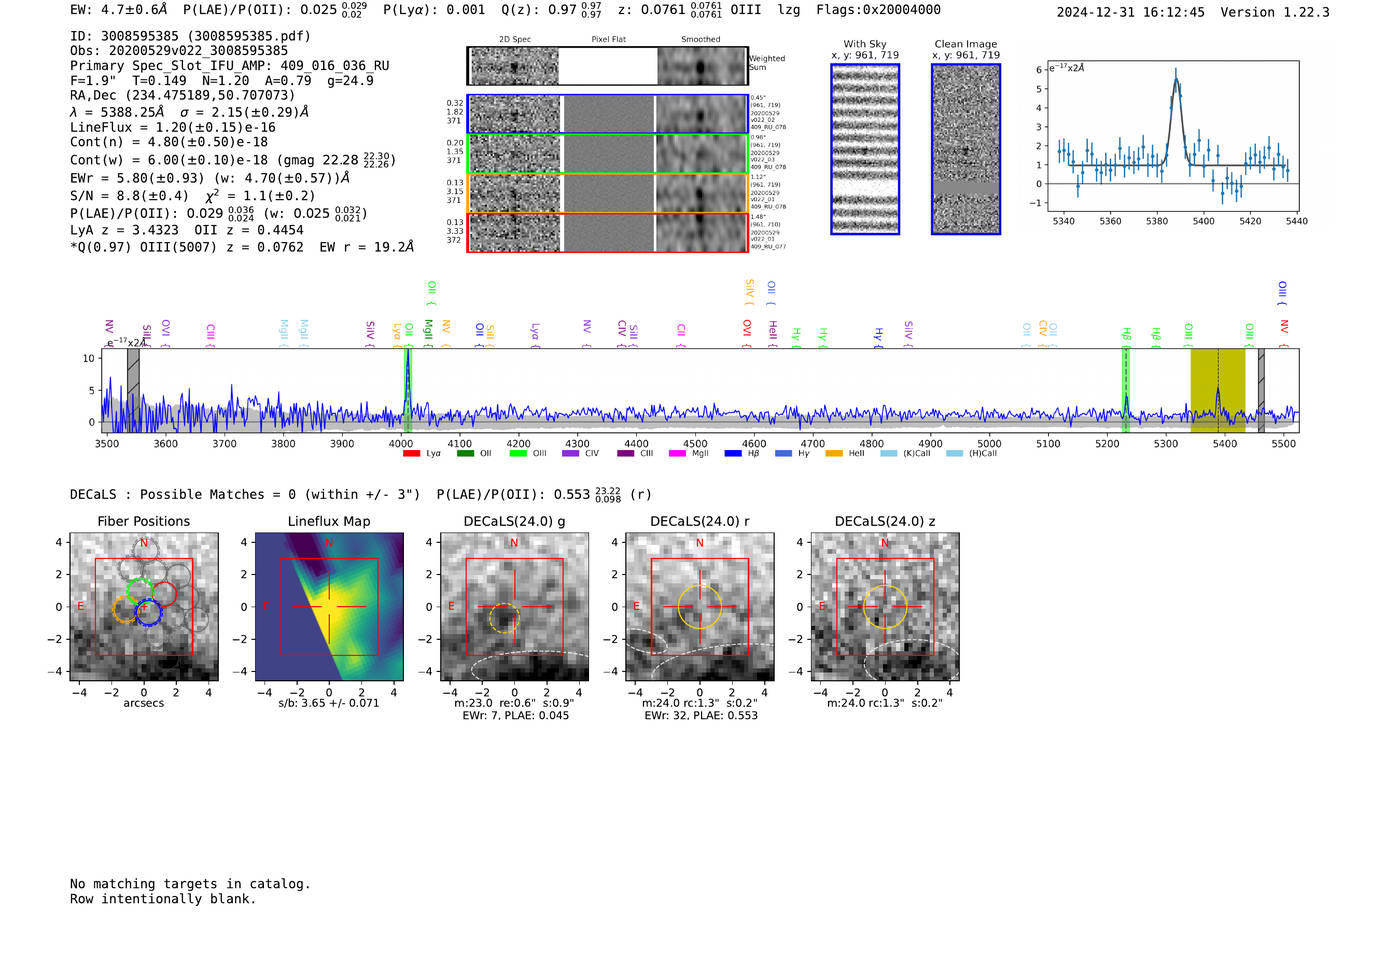Click the red fiber circle in Fiber Positions
The height and width of the screenshot is (953, 1400).
pyautogui.click(x=164, y=593)
